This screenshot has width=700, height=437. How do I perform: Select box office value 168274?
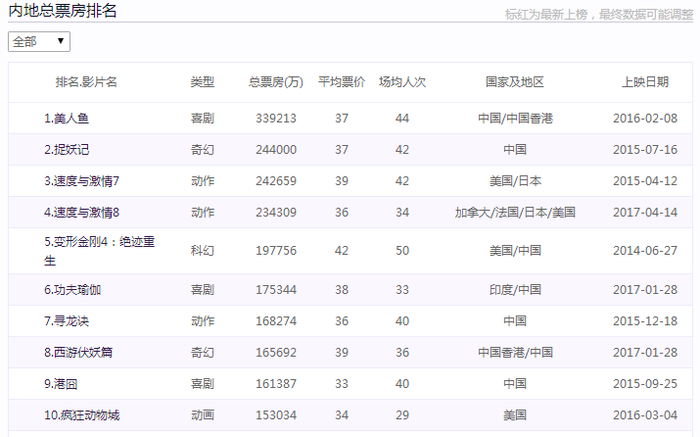tap(276, 321)
